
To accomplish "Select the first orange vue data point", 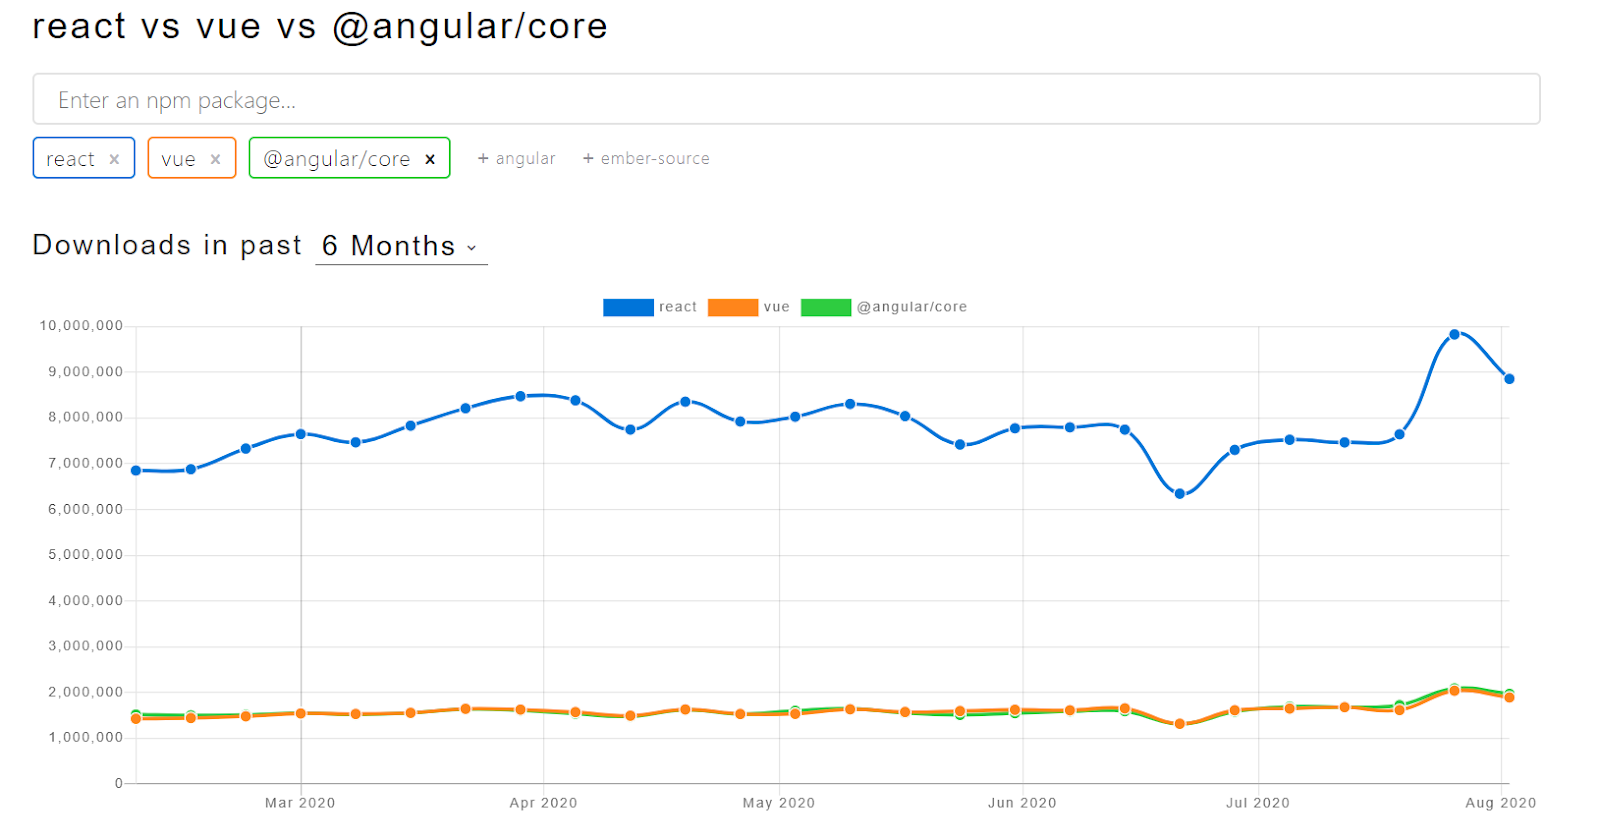I will click(136, 719).
